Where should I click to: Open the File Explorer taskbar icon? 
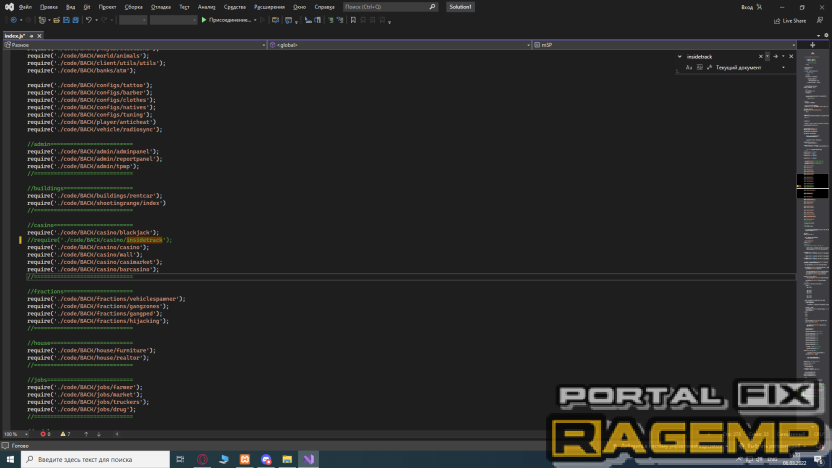287,459
